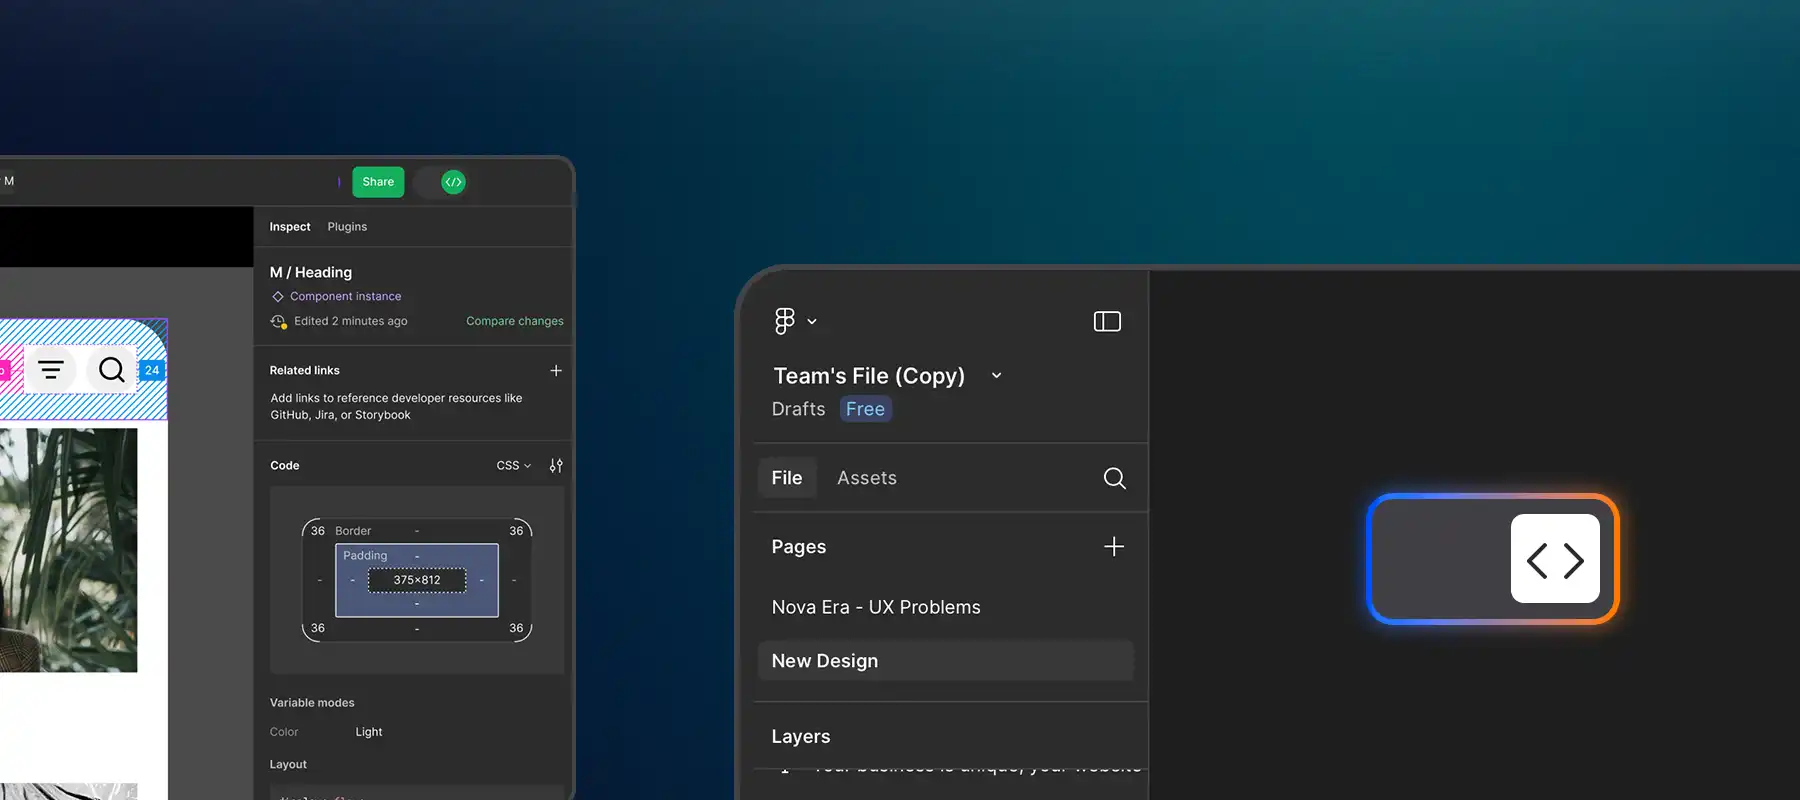Image resolution: width=1800 pixels, height=800 pixels.
Task: Select the File tab
Action: tap(787, 478)
